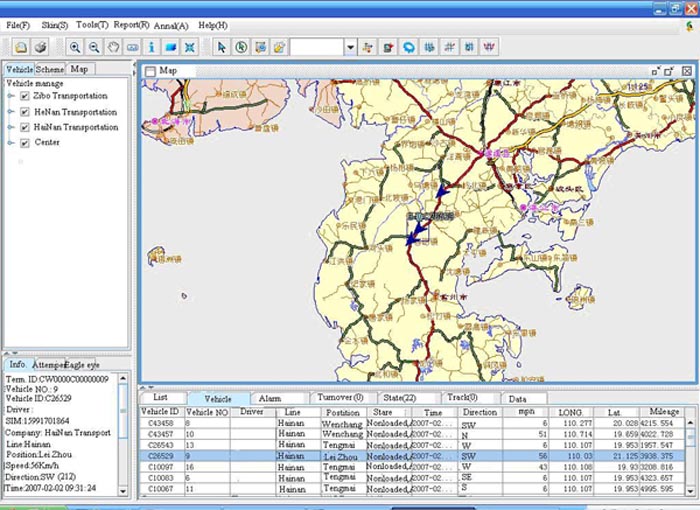Switch to the Alarm tab
The image size is (700, 510).
pyautogui.click(x=270, y=398)
